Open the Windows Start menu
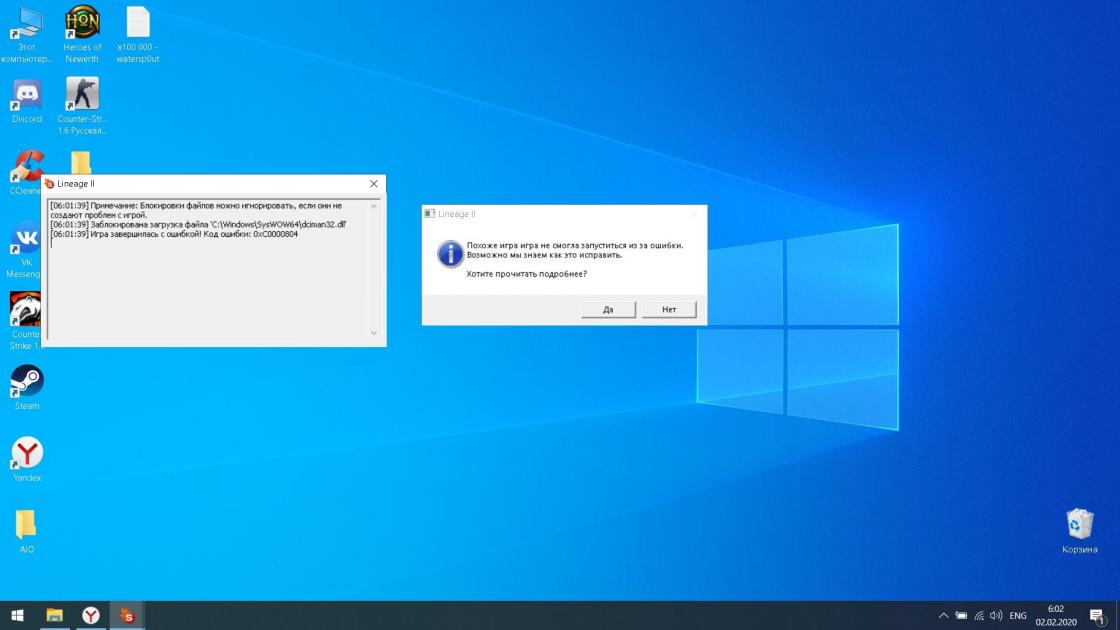Viewport: 1120px width, 630px height. point(17,615)
